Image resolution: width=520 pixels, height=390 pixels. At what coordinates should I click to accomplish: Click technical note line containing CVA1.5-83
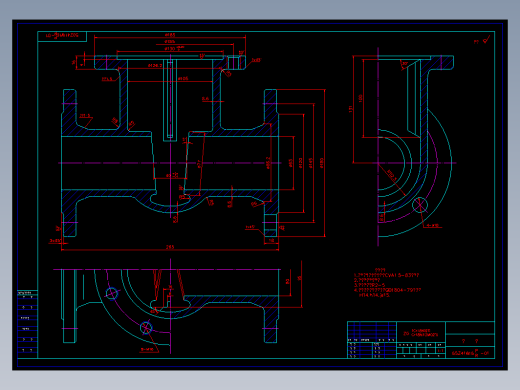click(x=386, y=275)
